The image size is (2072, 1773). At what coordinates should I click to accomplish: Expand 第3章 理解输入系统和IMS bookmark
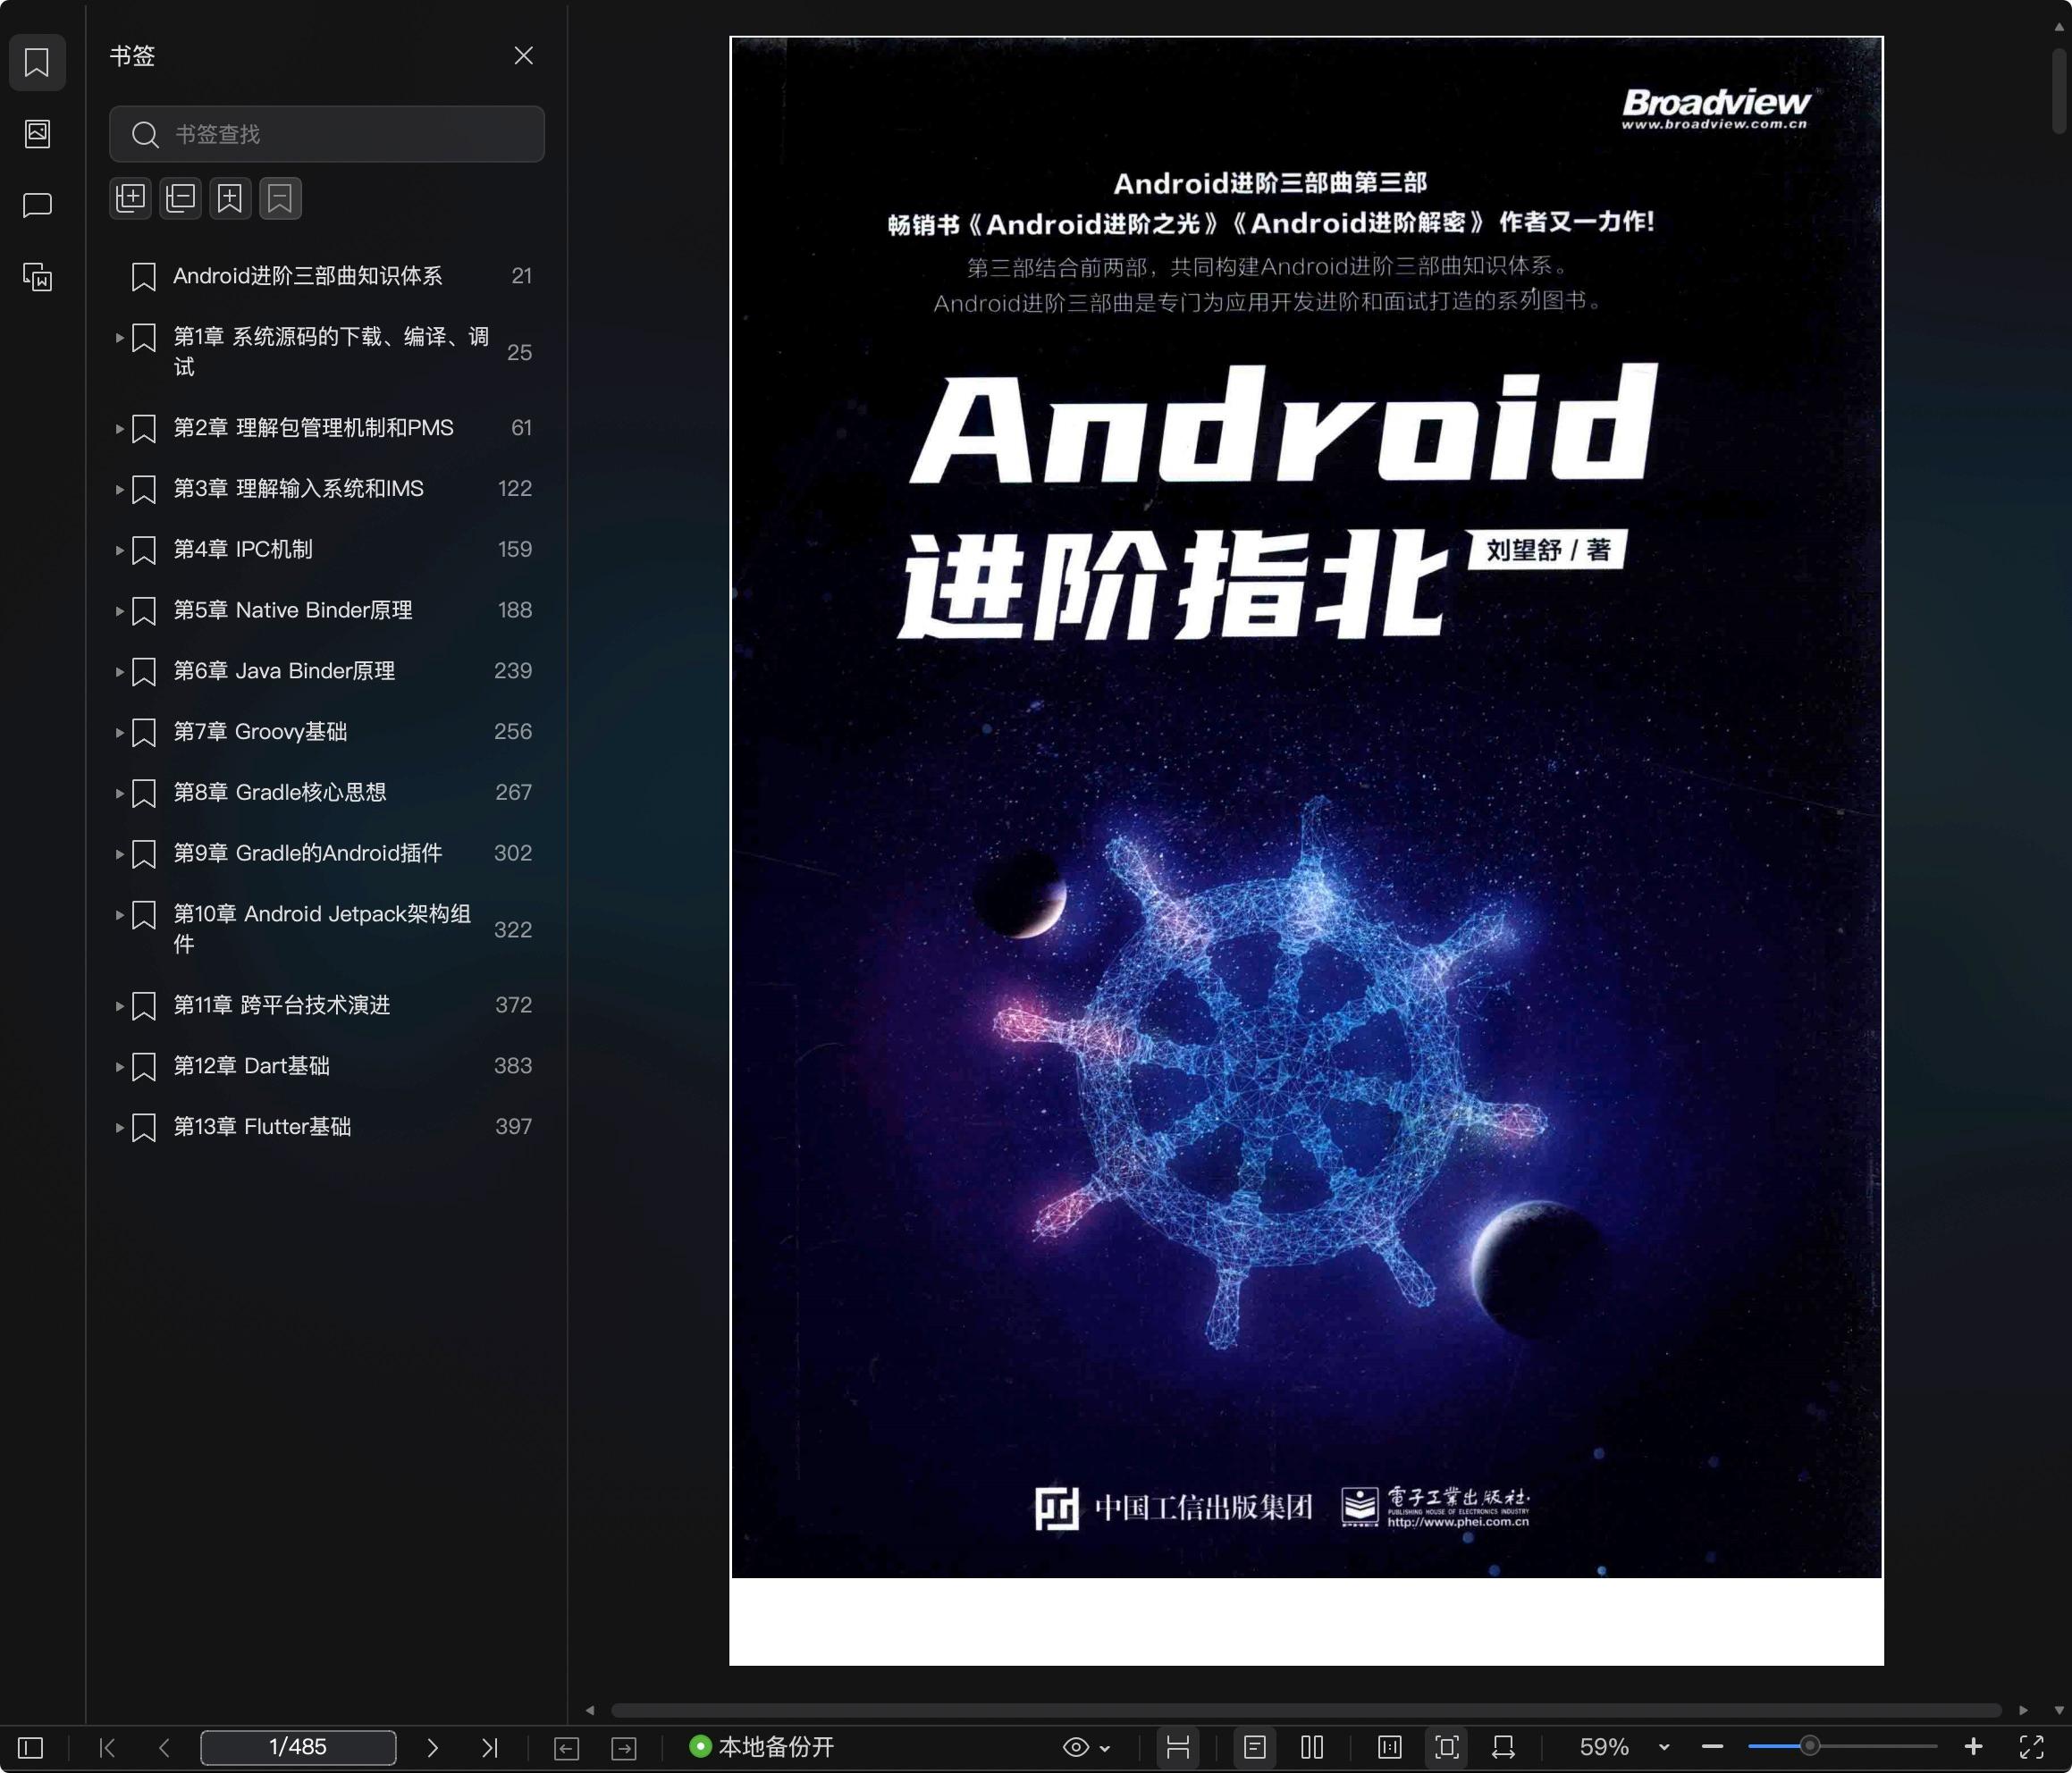click(x=119, y=489)
